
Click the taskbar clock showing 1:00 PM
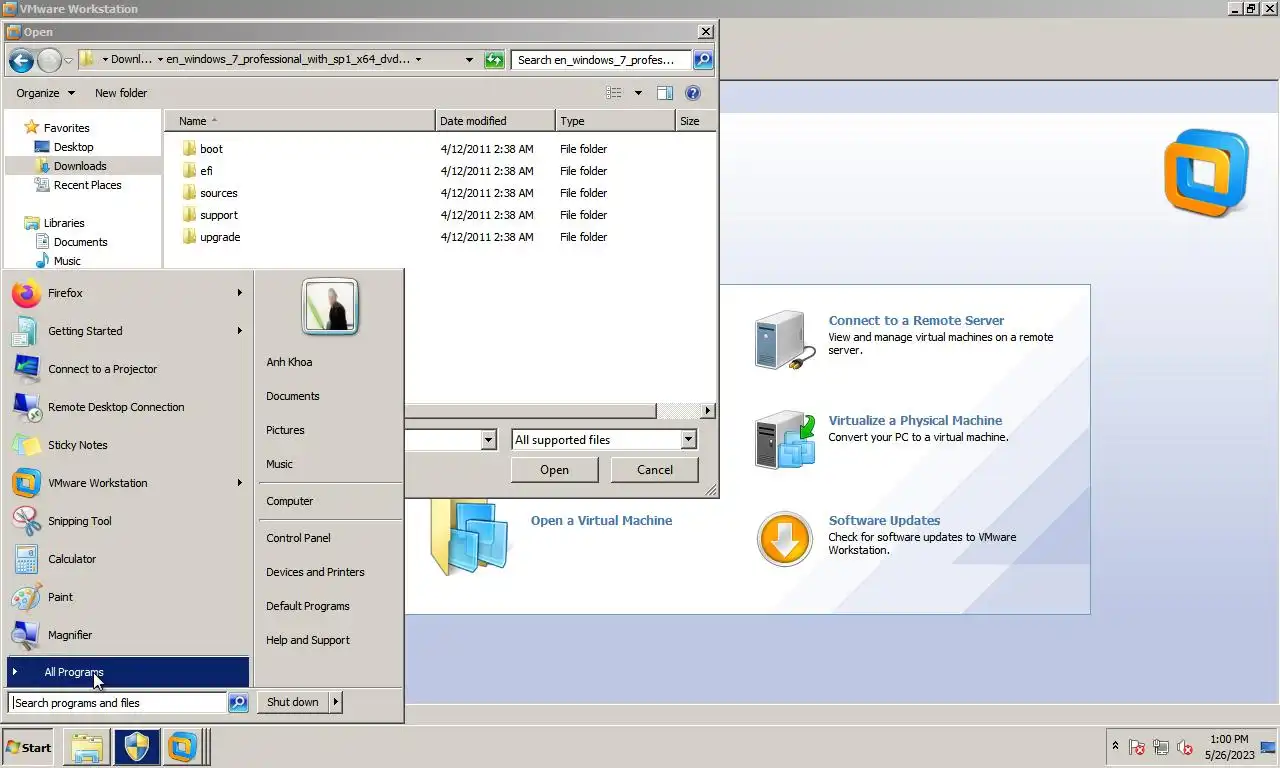tap(1229, 747)
